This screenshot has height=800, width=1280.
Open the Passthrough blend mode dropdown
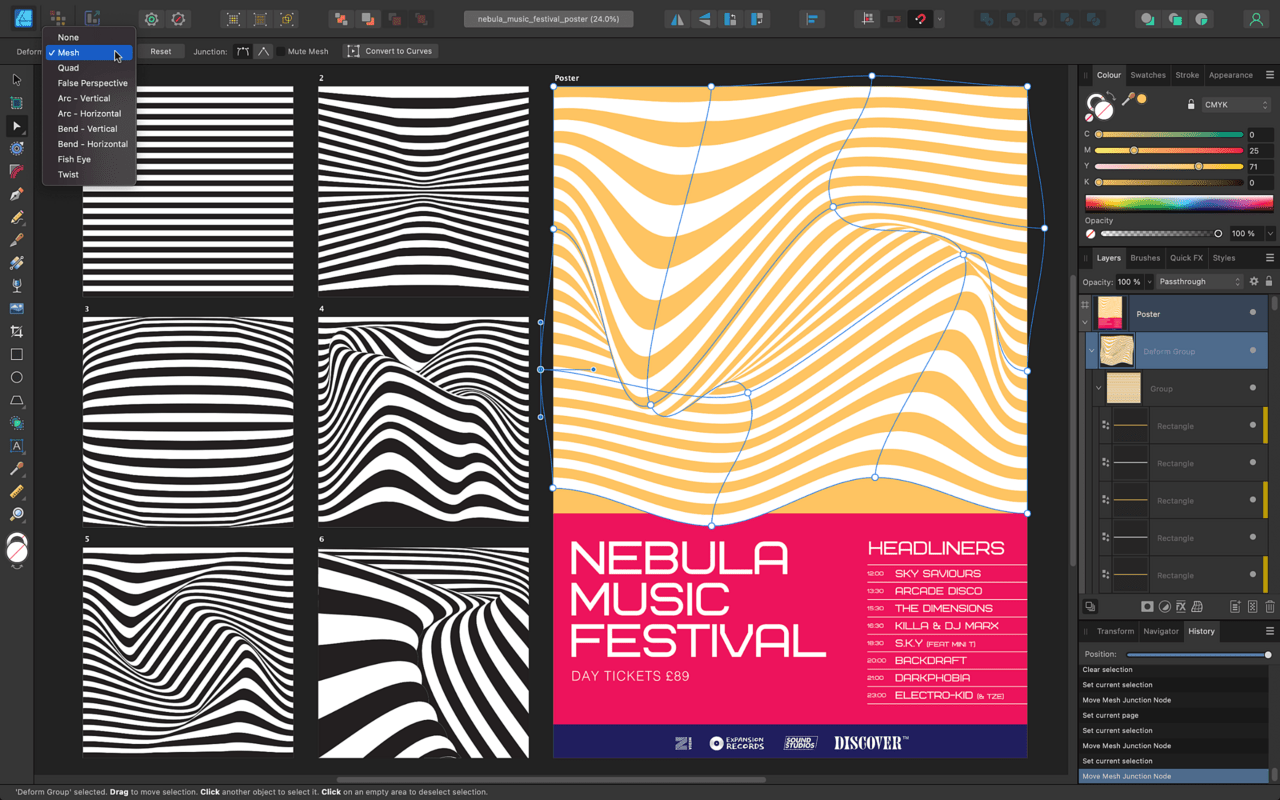pos(1199,282)
